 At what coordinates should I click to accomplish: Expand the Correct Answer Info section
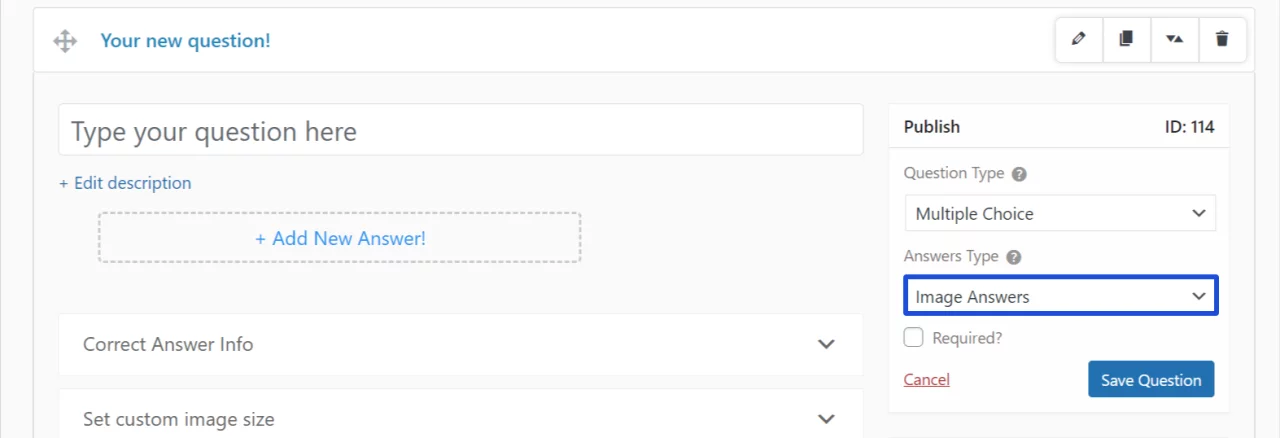point(460,344)
